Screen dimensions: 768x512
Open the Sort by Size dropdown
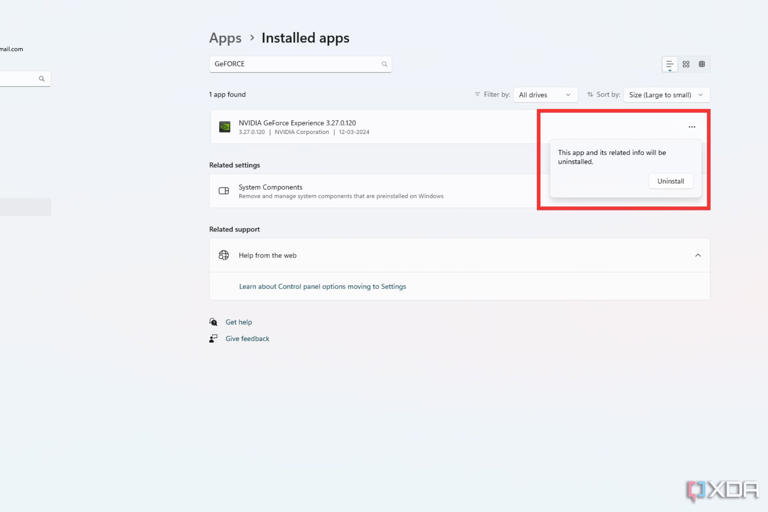(x=666, y=95)
